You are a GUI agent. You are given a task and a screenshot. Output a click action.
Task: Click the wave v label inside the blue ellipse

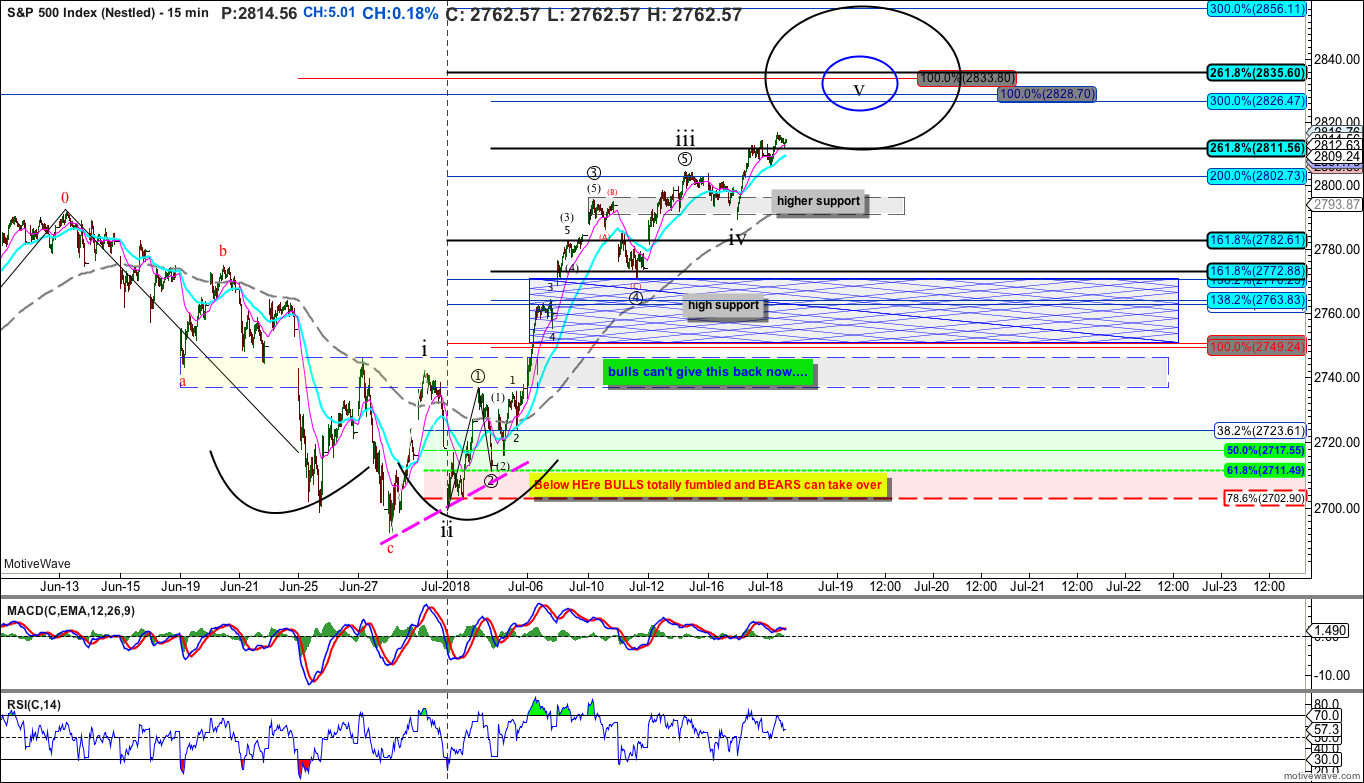(858, 90)
